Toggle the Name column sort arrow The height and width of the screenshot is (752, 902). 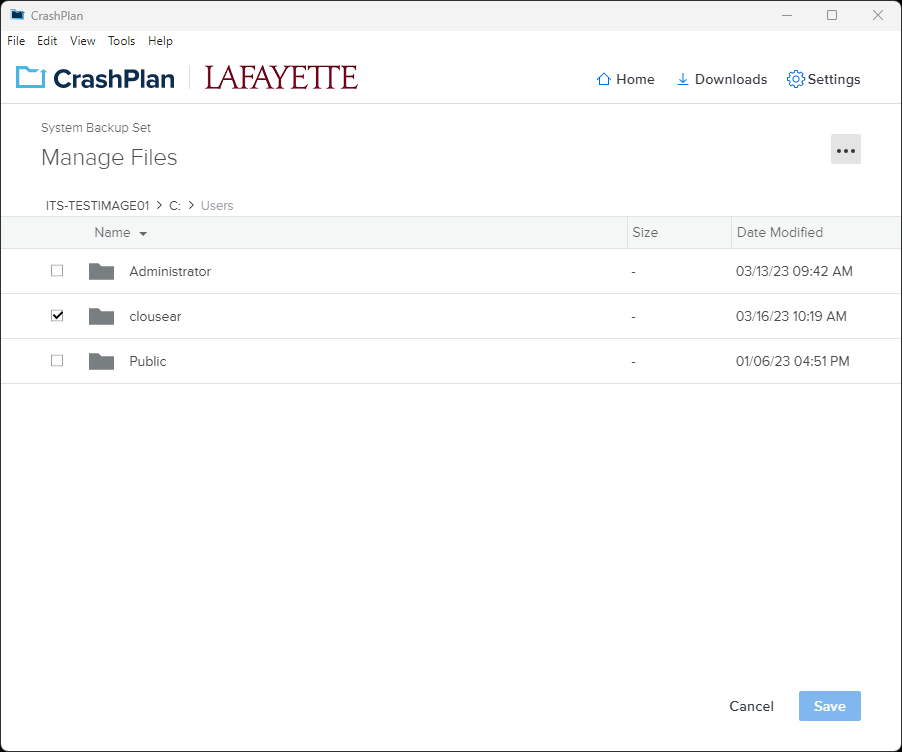[x=143, y=234]
